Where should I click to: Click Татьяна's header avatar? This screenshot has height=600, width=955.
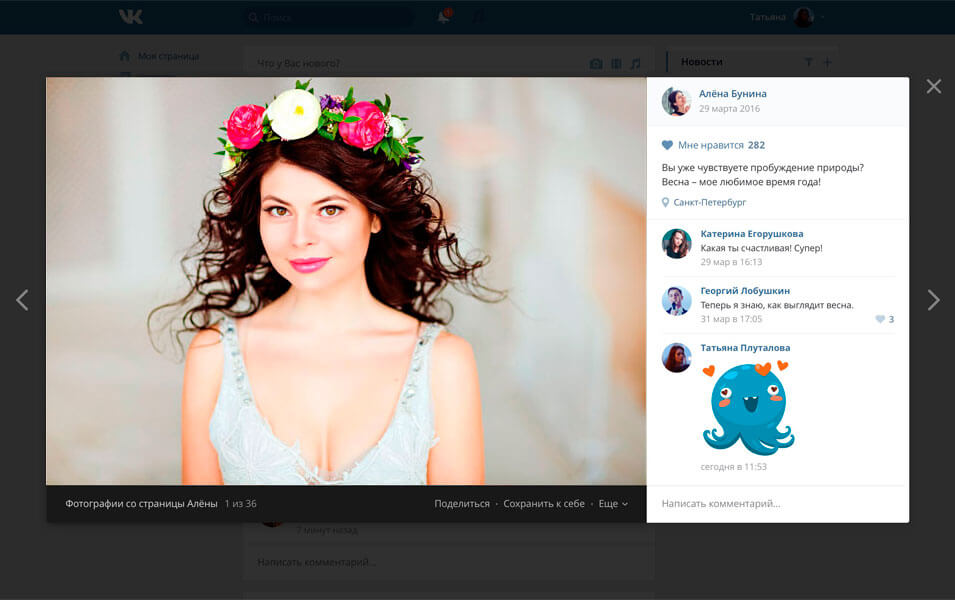tap(804, 17)
